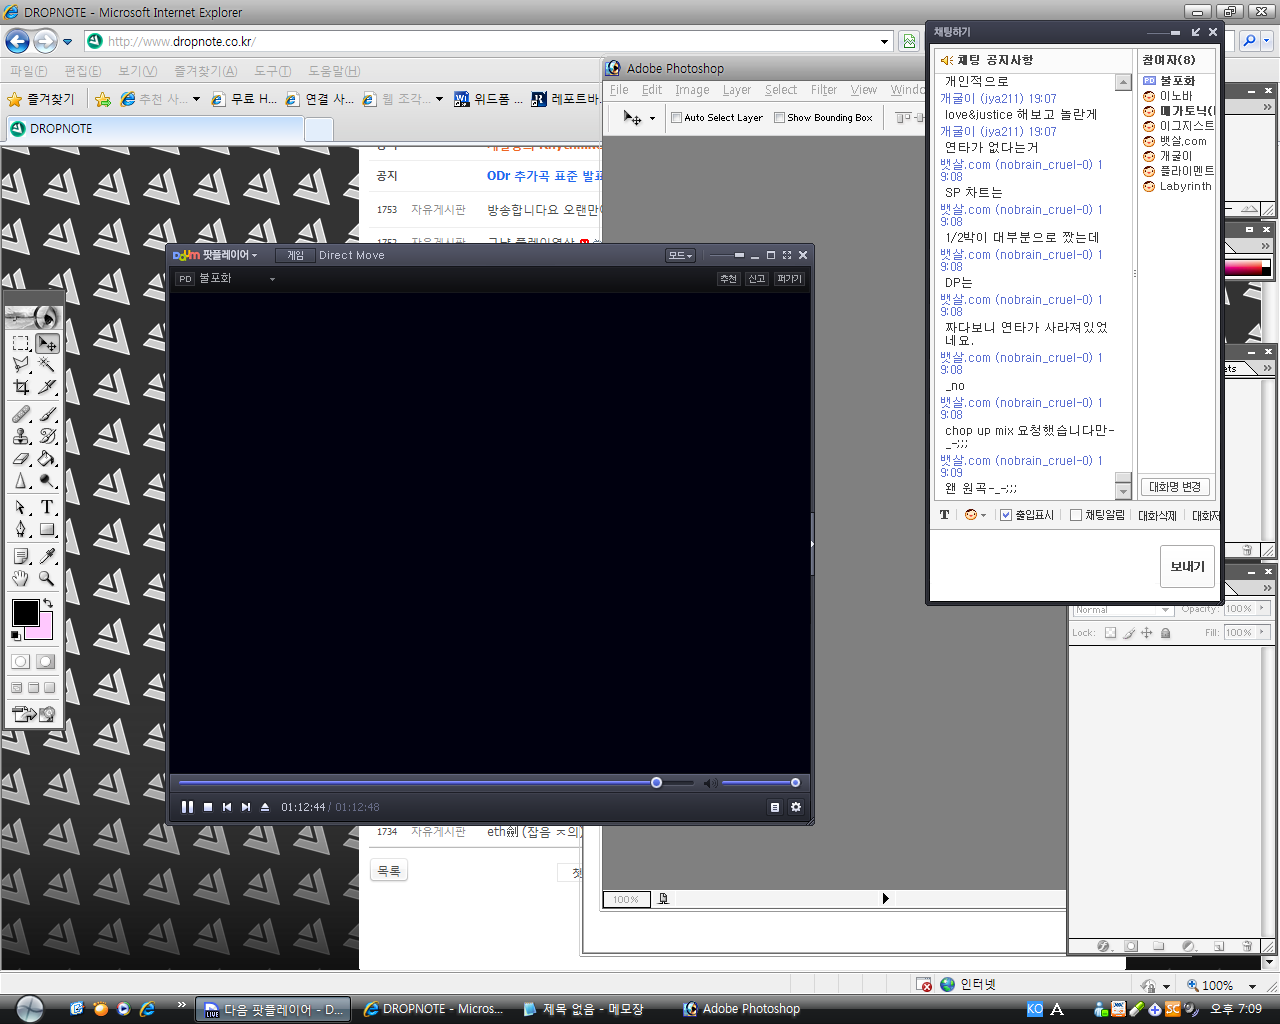Viewport: 1280px width, 1024px height.
Task: Expand the 팟플레이어 title menu
Action: coord(216,255)
